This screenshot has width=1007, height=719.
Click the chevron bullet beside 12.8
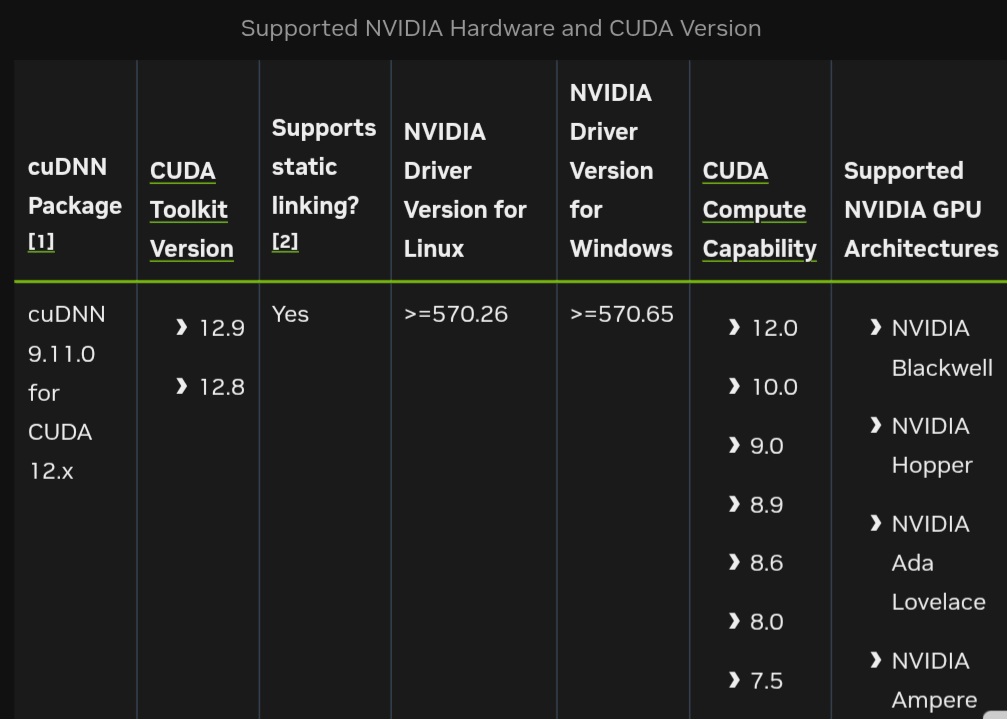click(182, 386)
